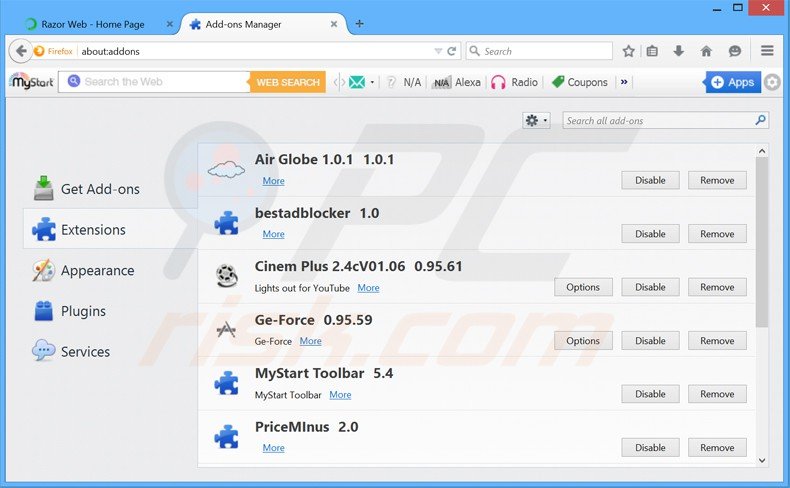Open the Radio headphones toolbar item

tap(514, 82)
